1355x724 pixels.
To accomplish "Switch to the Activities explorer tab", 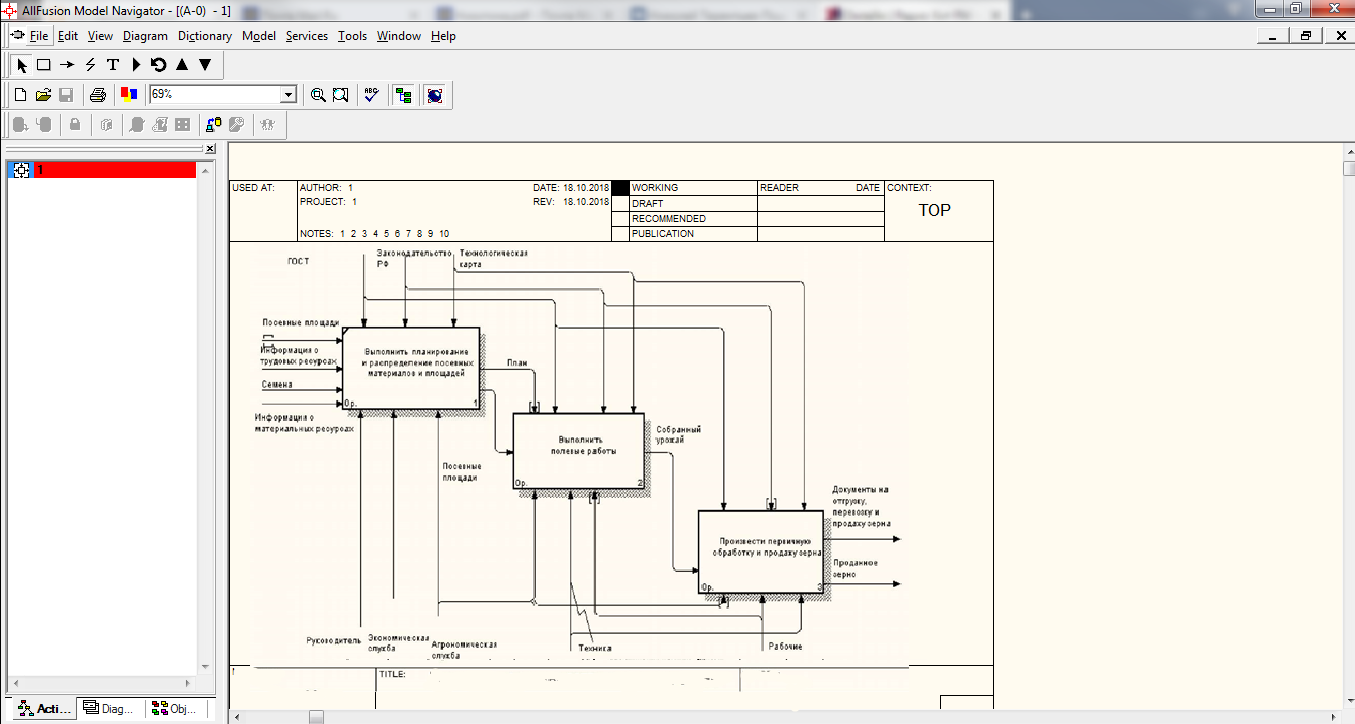I will [x=42, y=708].
